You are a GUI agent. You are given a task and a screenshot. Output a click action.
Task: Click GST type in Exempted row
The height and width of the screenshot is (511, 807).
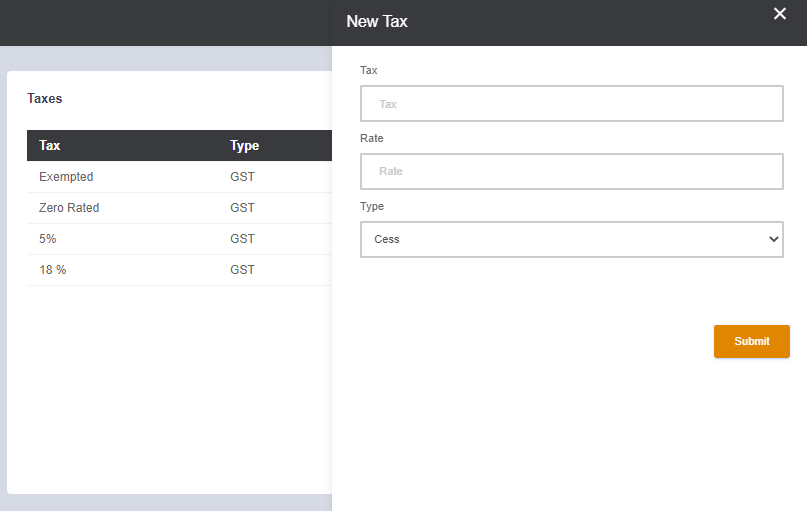click(242, 177)
